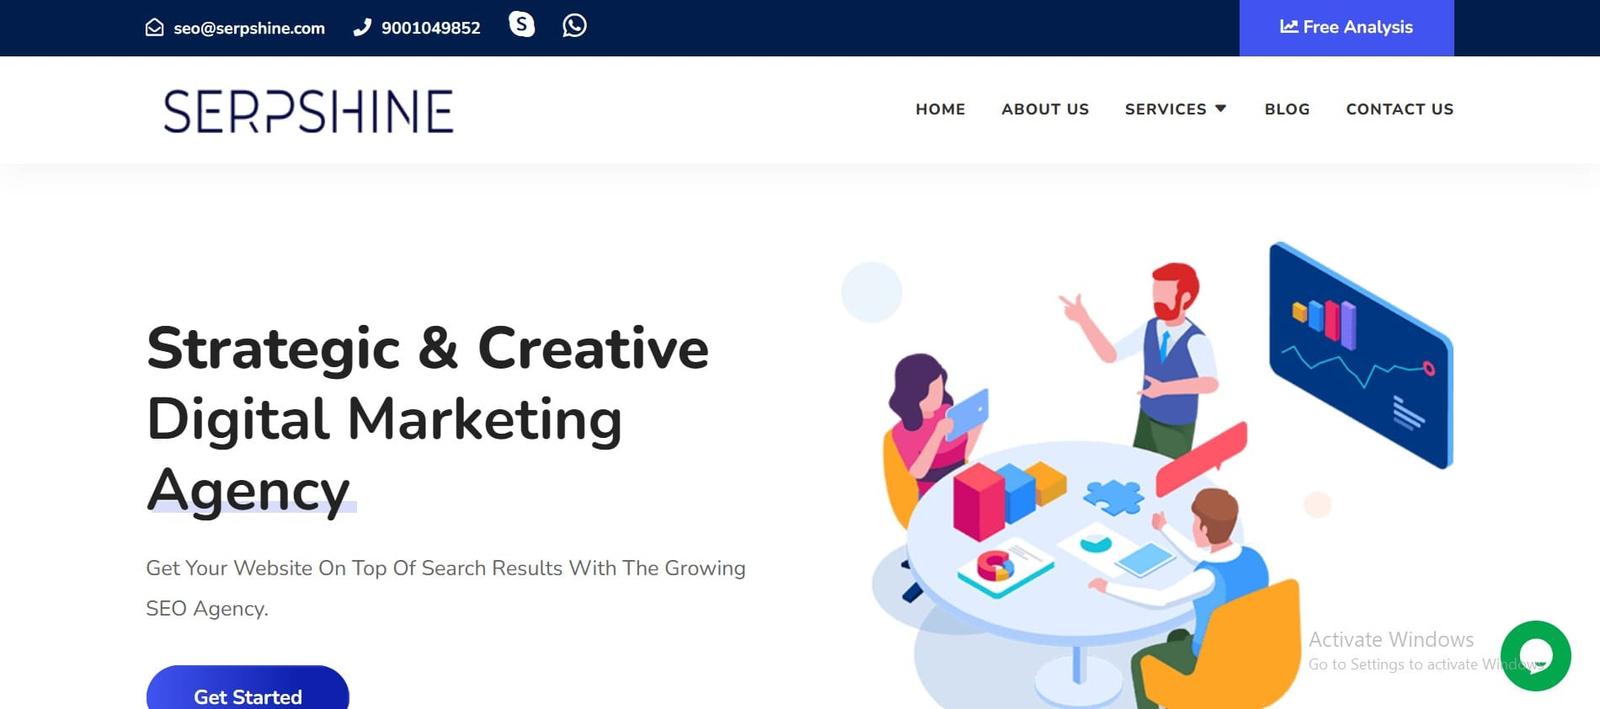Click the envelope email icon
1600x709 pixels.
[x=154, y=28]
